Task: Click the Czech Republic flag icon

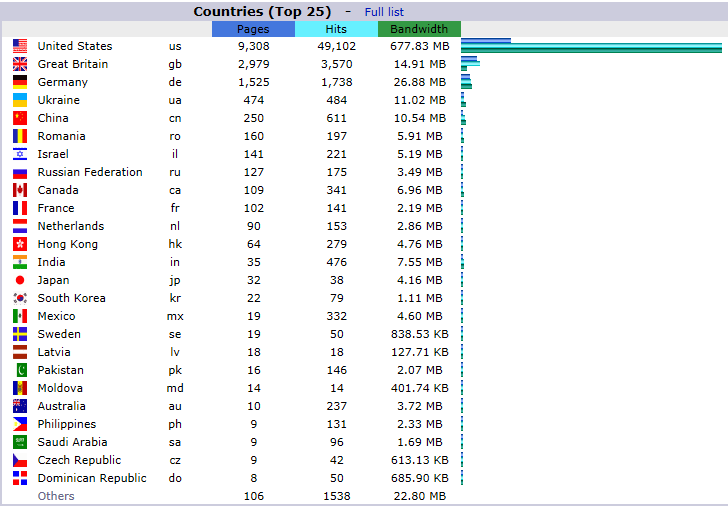Action: click(20, 460)
